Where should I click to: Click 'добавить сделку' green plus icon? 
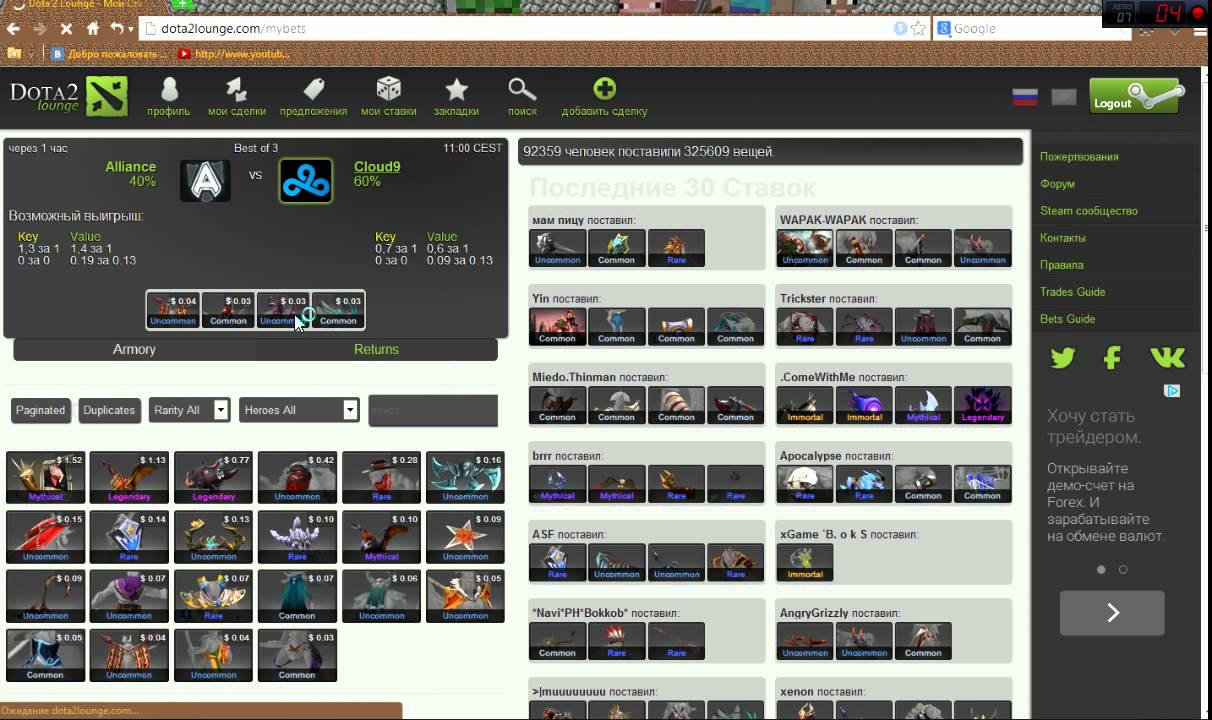tap(604, 89)
